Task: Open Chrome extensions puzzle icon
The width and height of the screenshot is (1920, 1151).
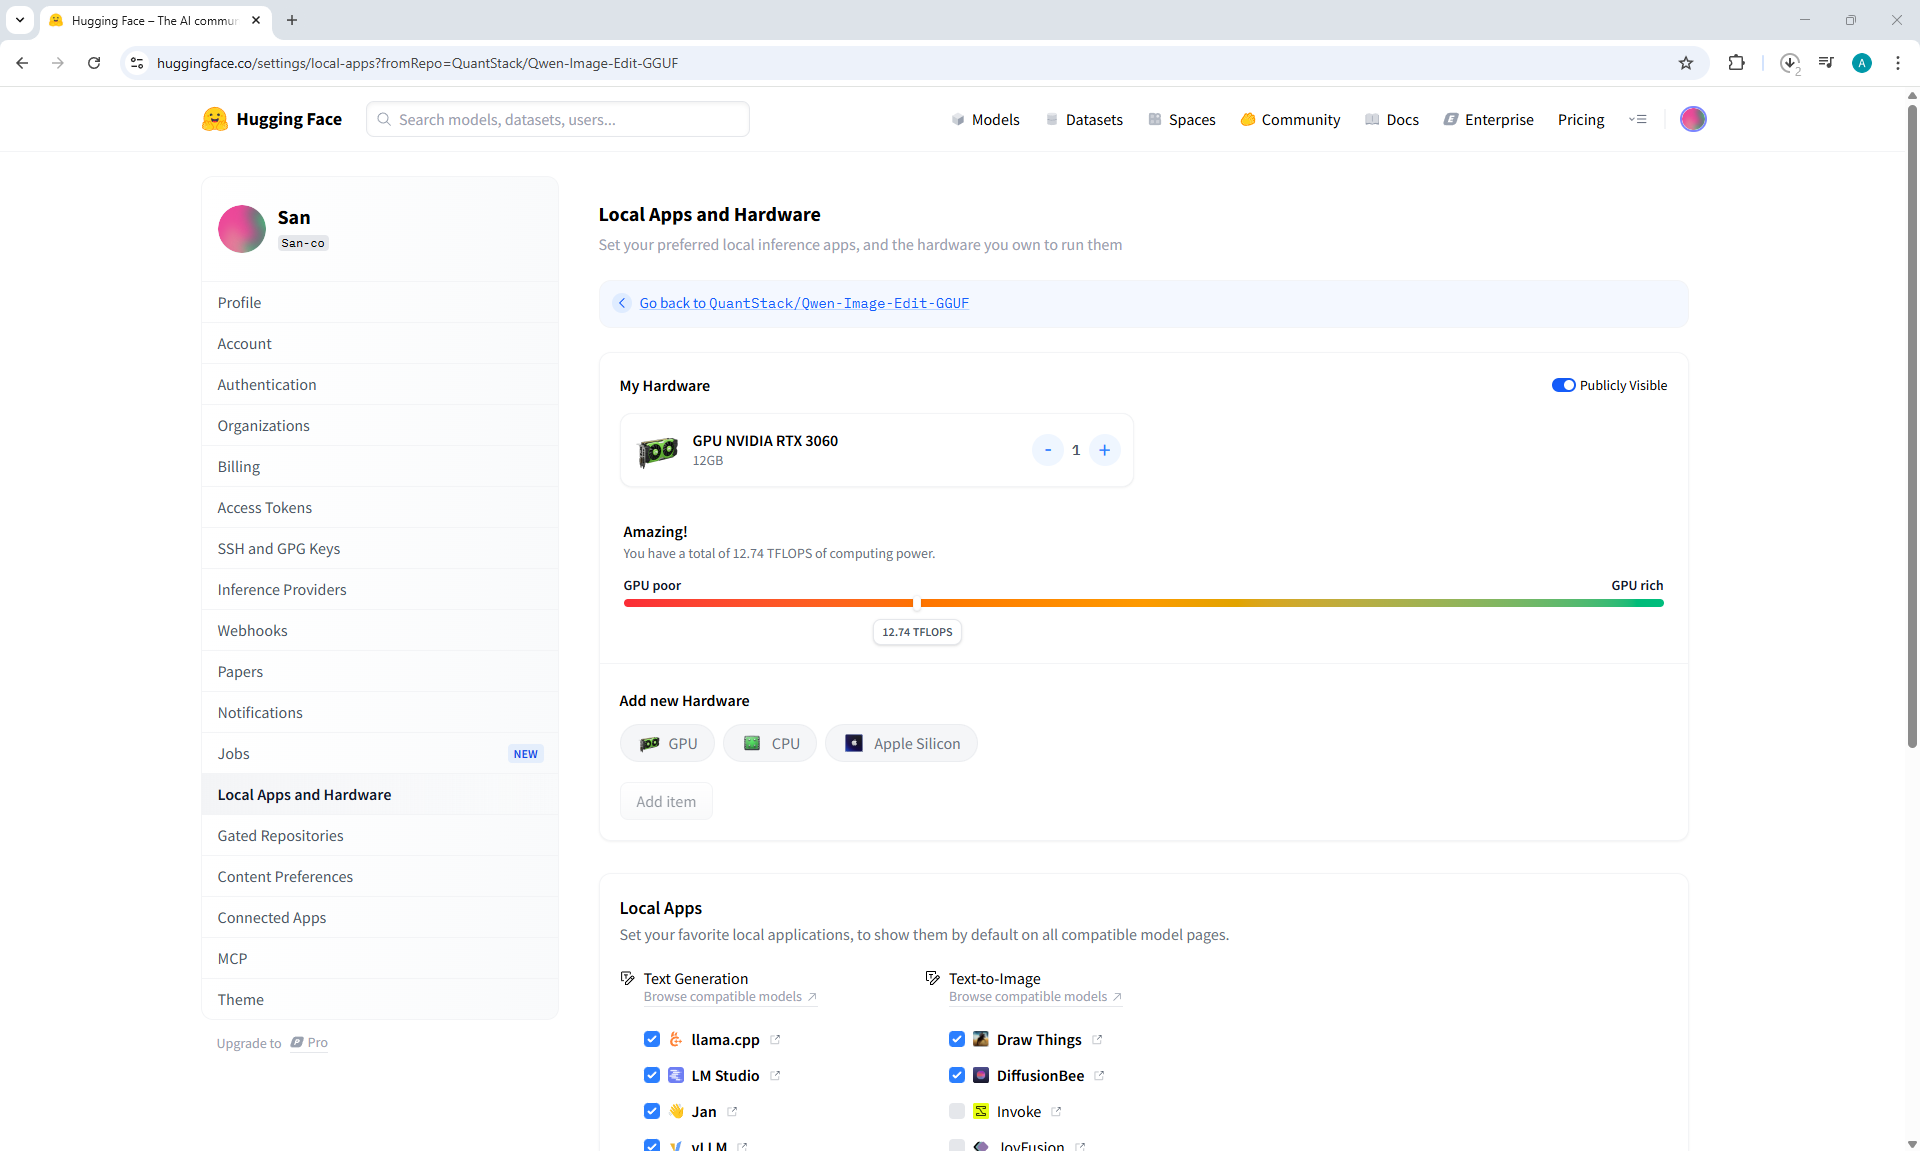Action: (1736, 63)
